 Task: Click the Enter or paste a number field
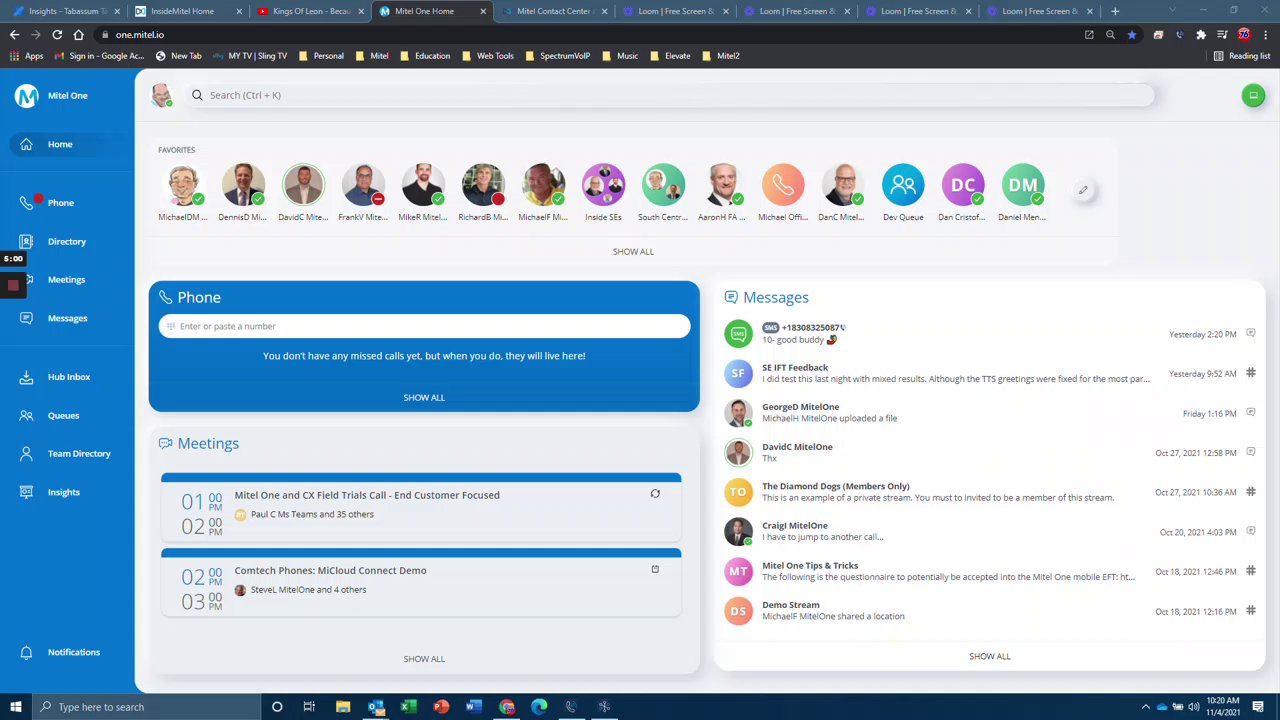[424, 326]
